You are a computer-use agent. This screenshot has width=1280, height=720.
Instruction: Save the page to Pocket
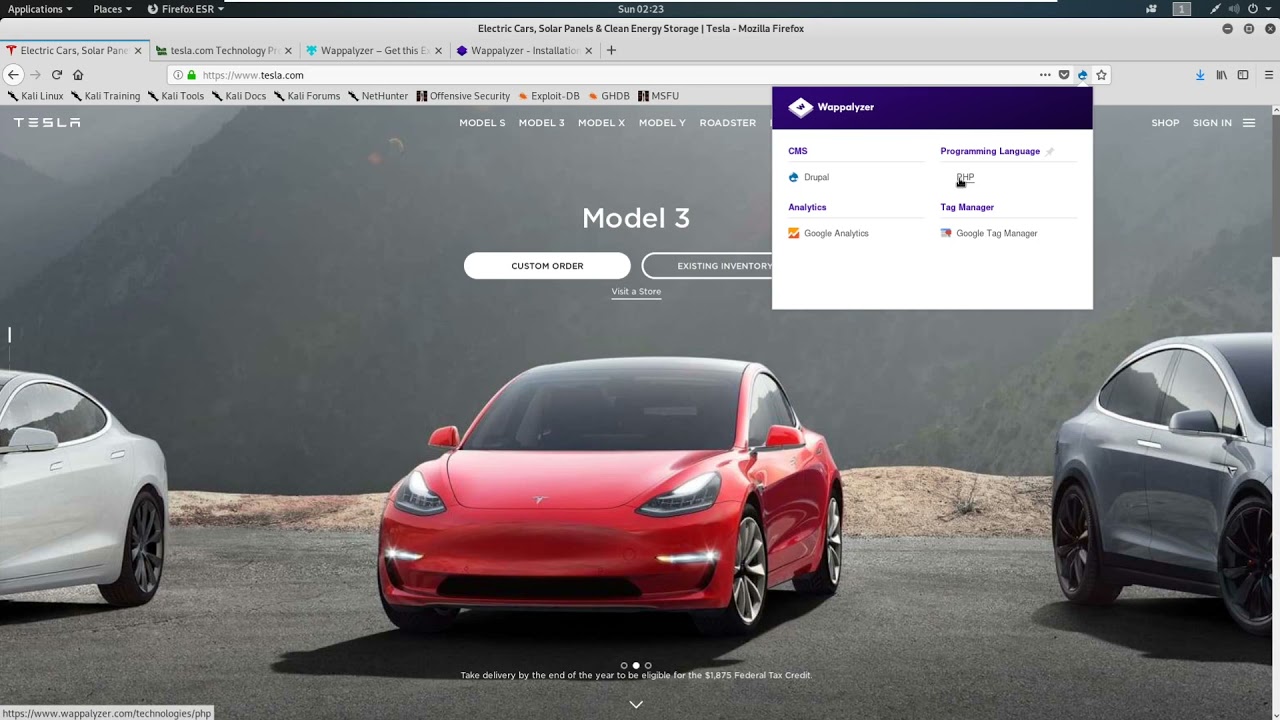click(x=1064, y=75)
